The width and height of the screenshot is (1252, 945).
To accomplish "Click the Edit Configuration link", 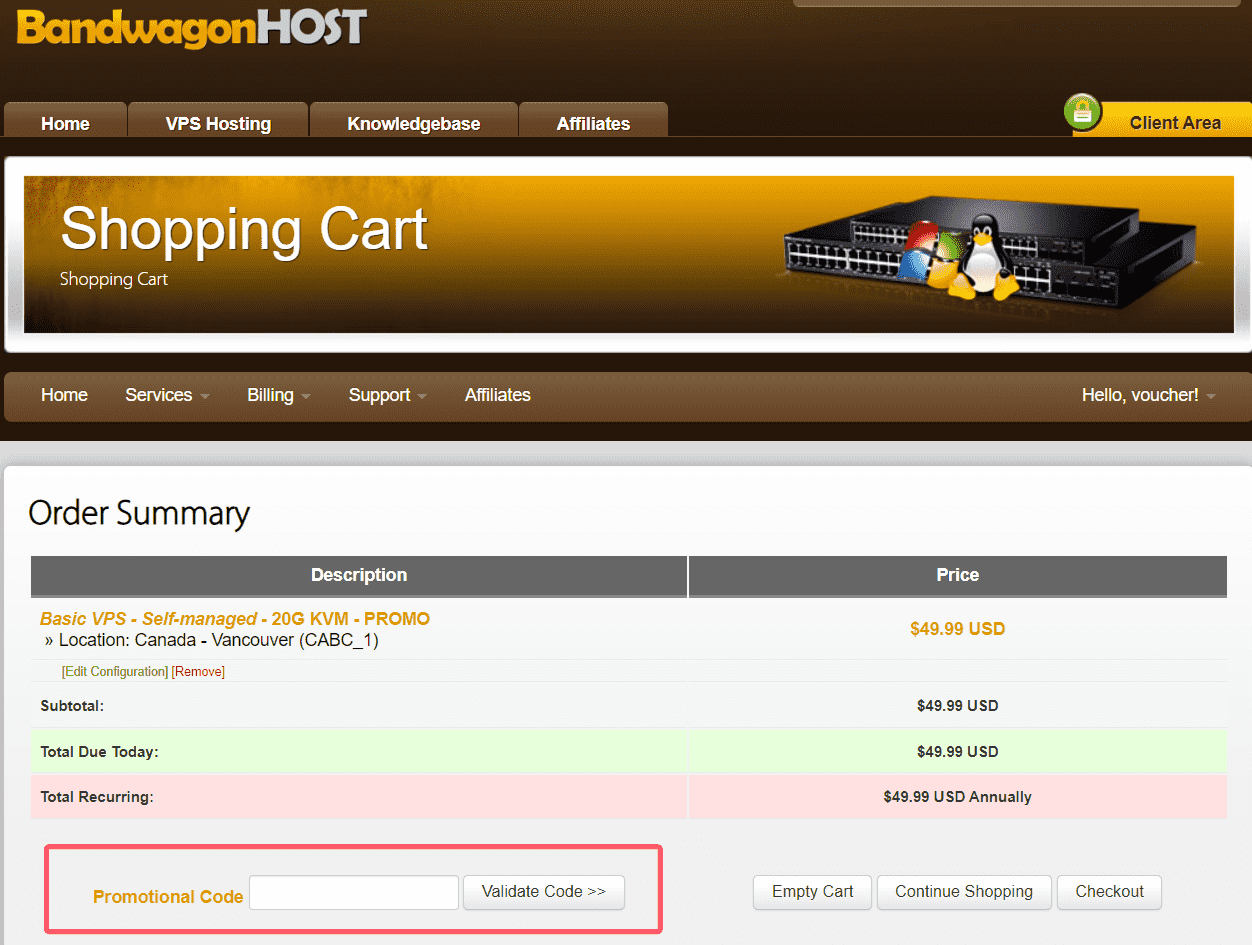I will point(115,672).
